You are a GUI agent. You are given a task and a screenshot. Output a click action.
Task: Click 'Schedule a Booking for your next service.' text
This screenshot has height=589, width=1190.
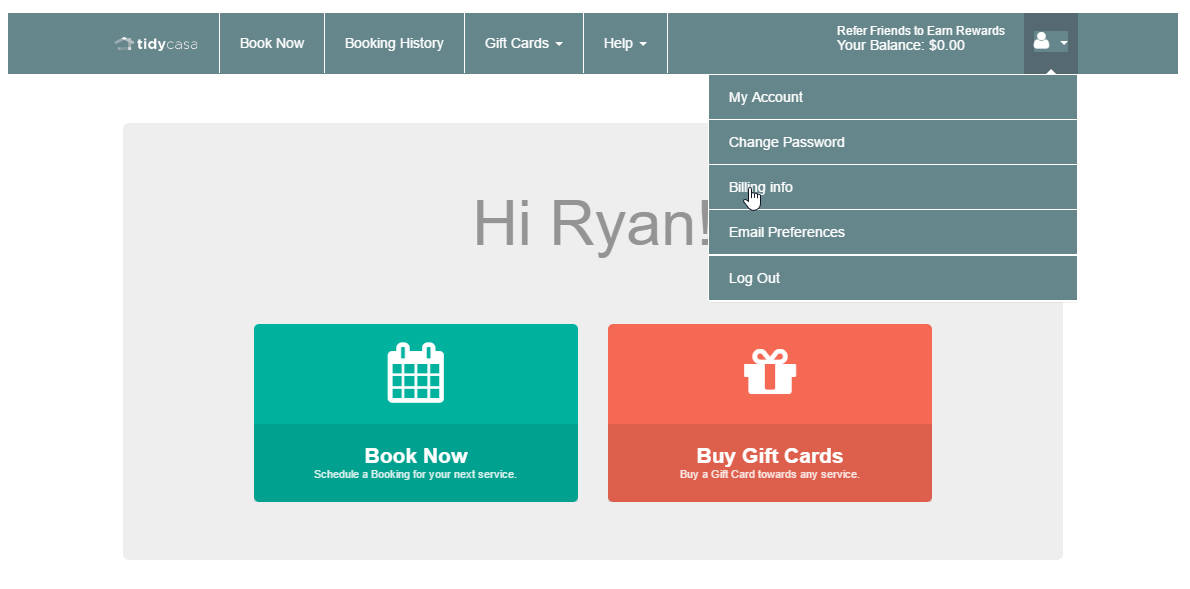click(x=415, y=474)
